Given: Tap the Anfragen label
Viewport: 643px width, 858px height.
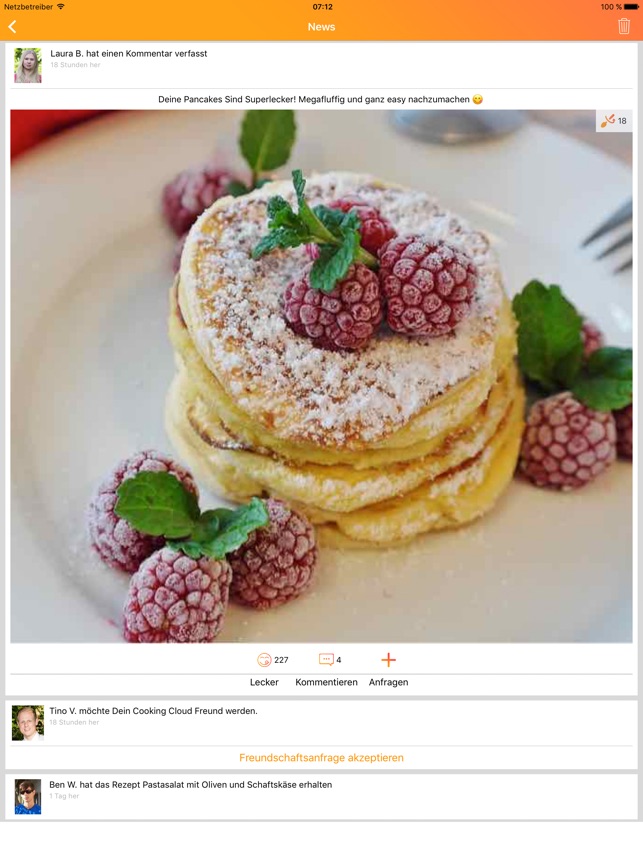Looking at the screenshot, I should pos(389,682).
